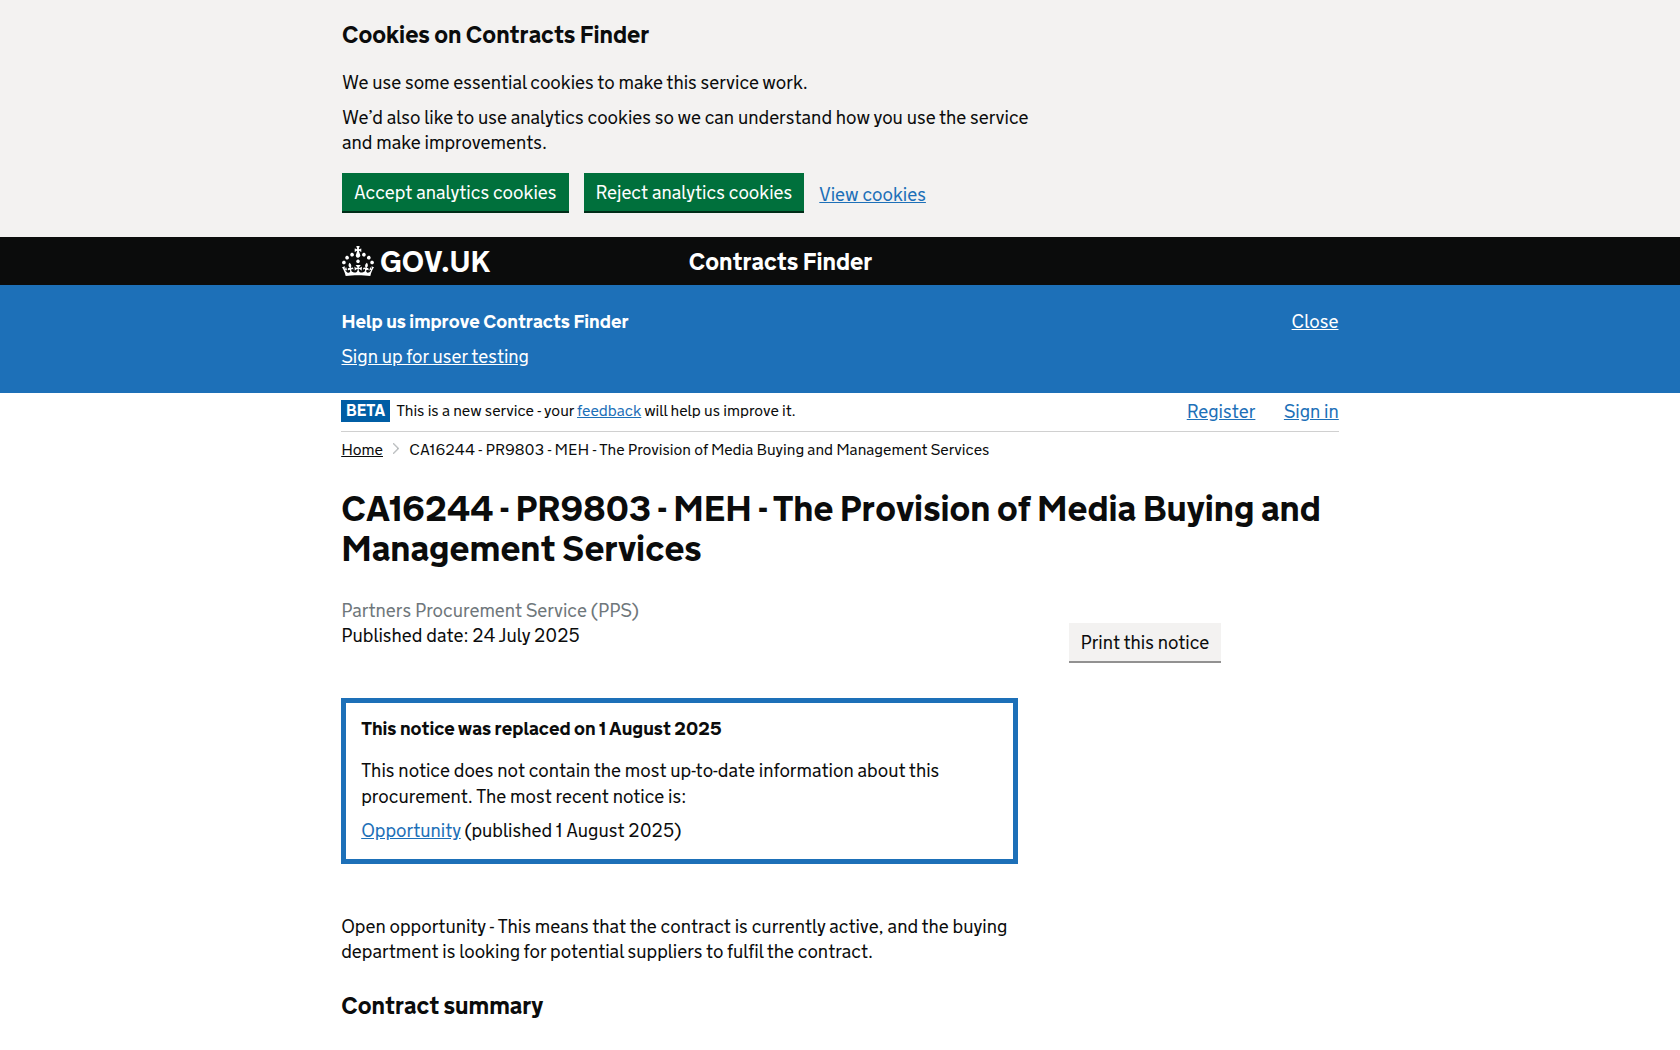
Task: Click the GOV.UK wordmark text
Action: [x=435, y=262]
